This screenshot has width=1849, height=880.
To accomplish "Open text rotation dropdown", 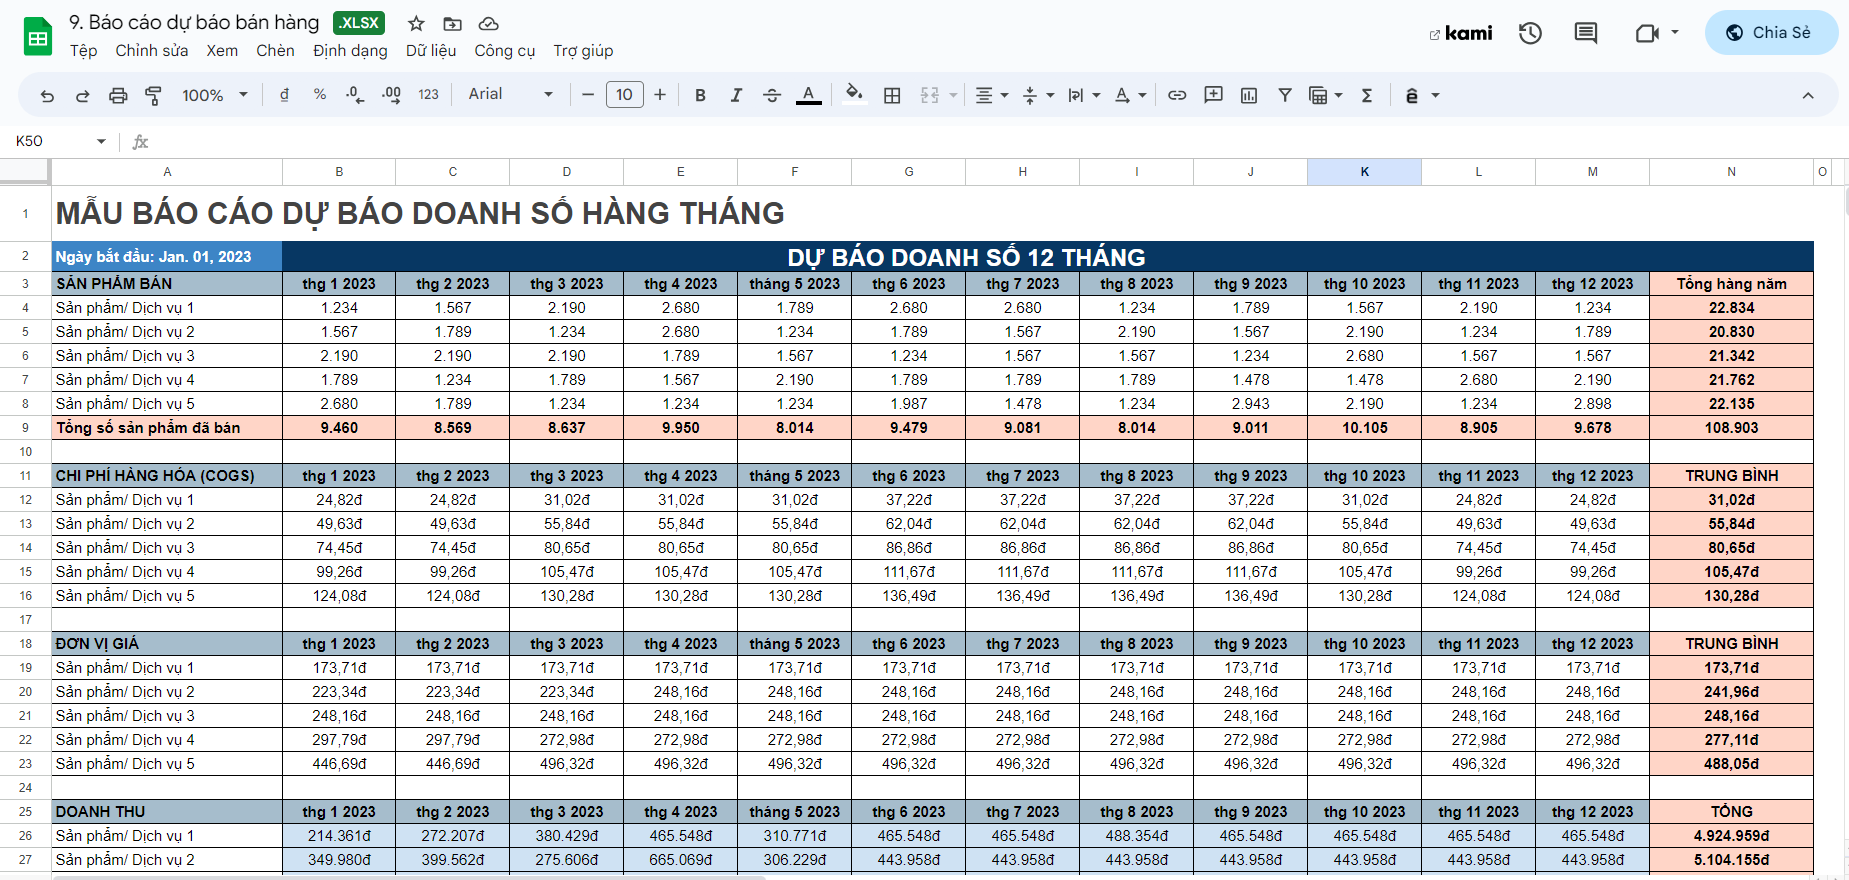I will (x=1130, y=95).
